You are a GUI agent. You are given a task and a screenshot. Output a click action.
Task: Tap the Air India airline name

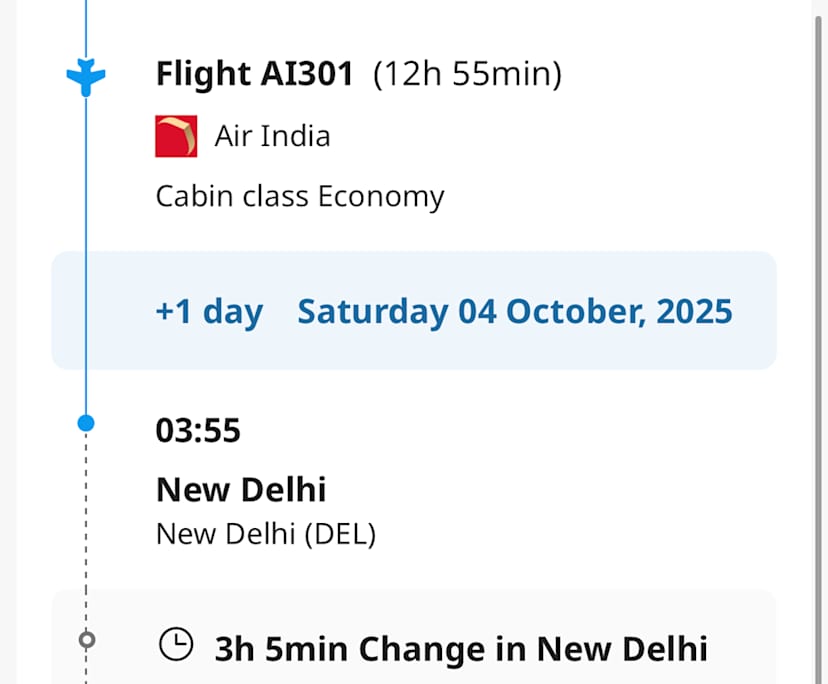point(272,136)
